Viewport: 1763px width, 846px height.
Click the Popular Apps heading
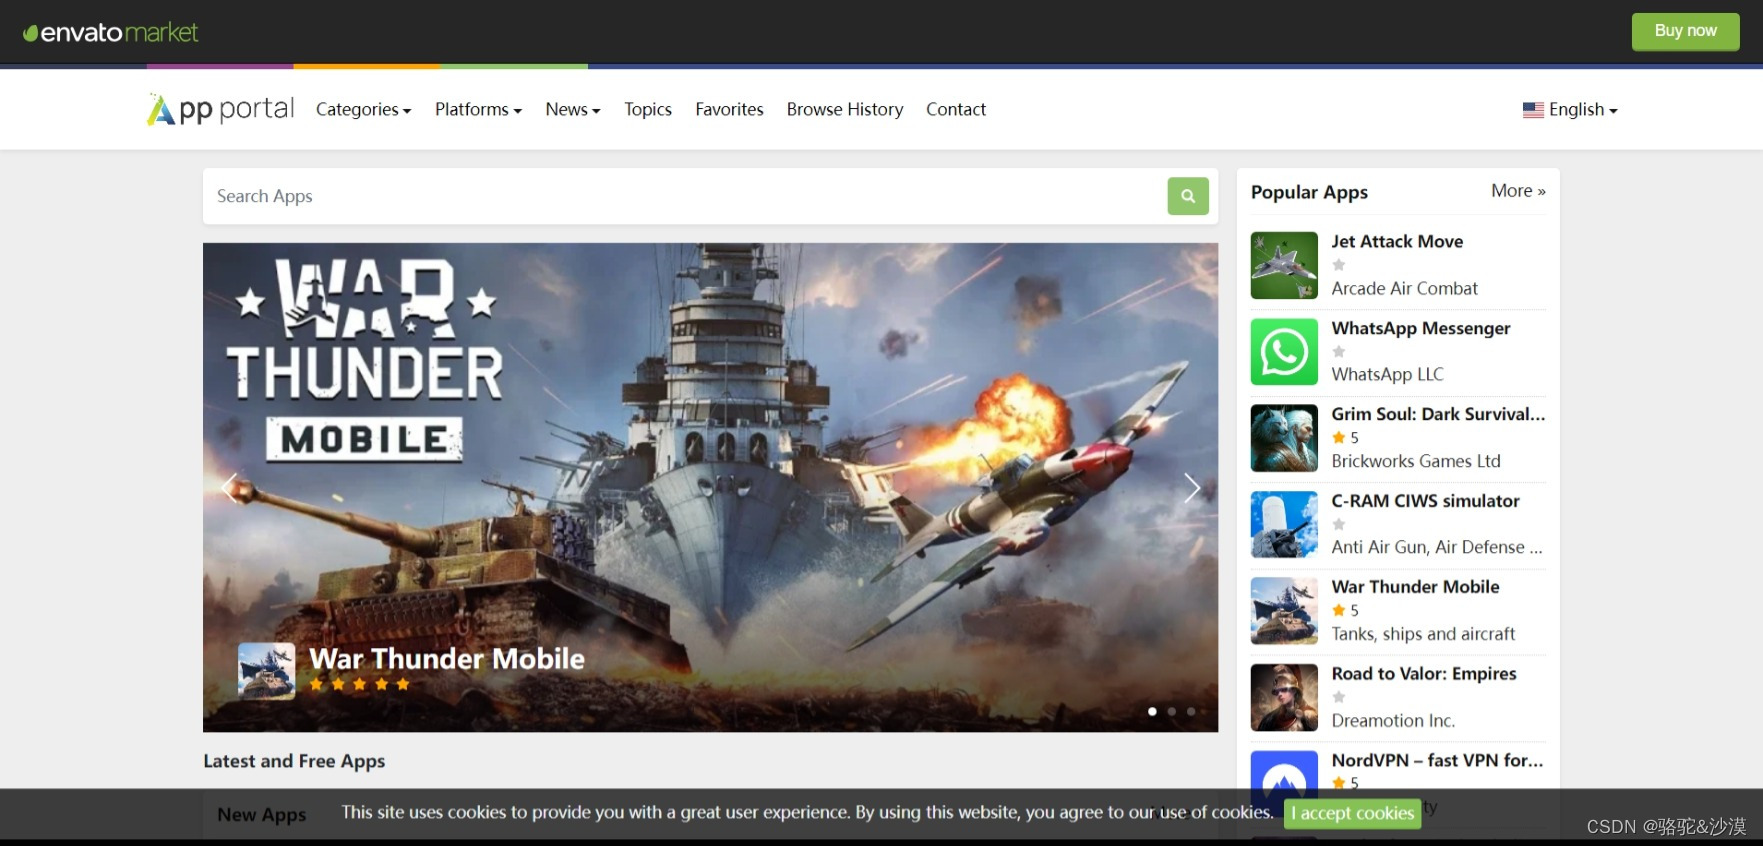click(x=1309, y=192)
